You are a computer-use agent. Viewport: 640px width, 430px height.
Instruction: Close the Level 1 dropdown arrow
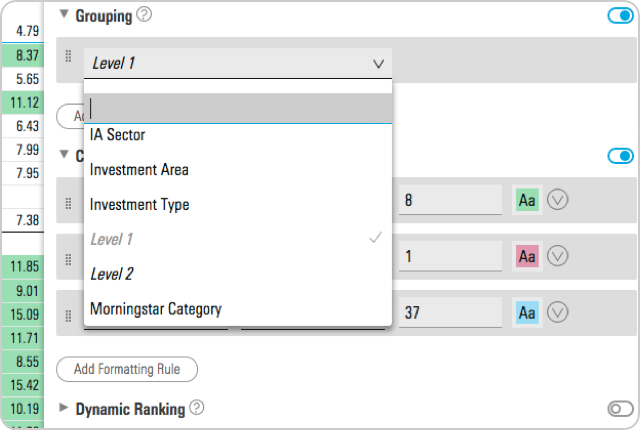(x=378, y=63)
